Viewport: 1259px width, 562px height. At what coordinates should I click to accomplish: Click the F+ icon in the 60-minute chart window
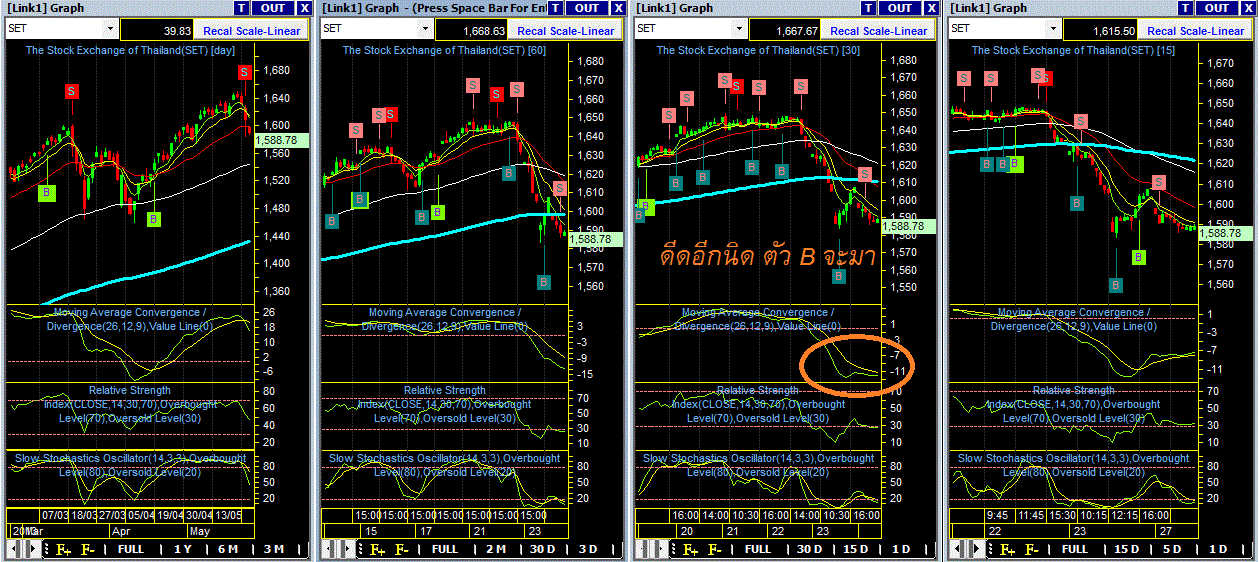[x=377, y=549]
